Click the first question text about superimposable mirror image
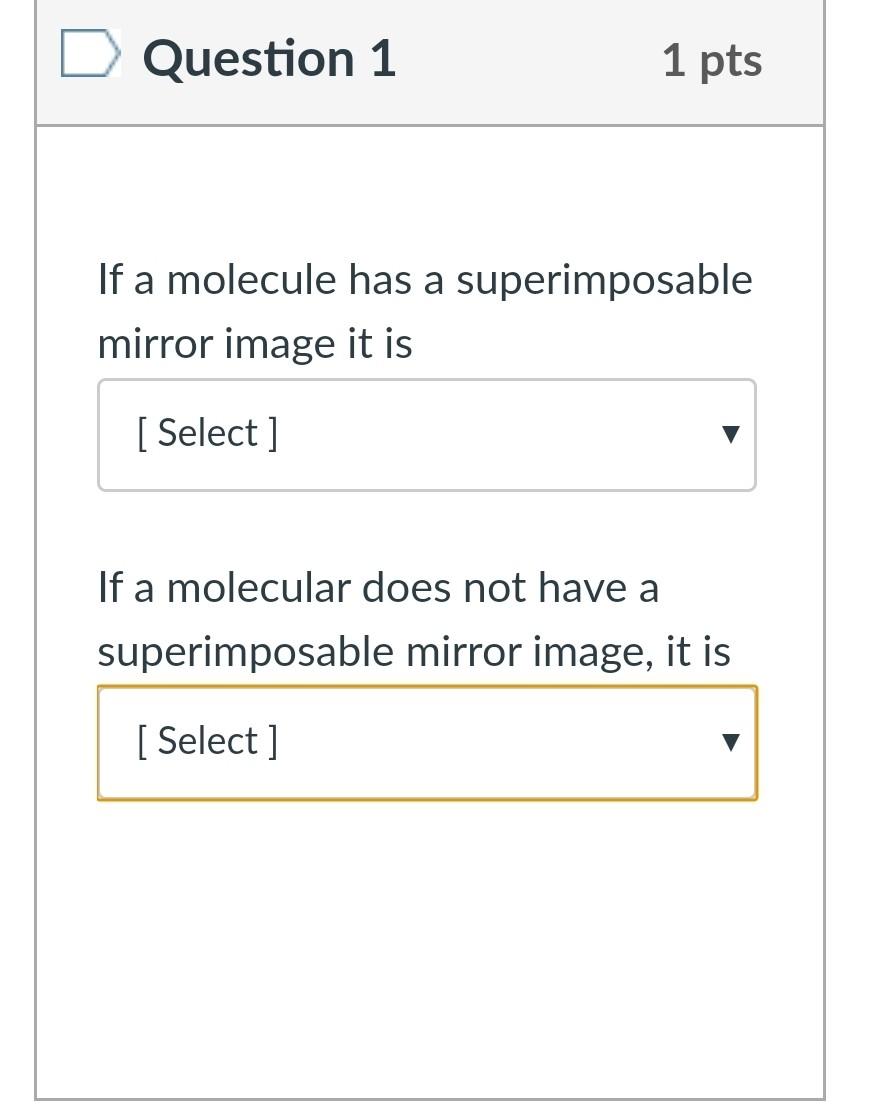This screenshot has width=884, height=1119. coord(424,310)
